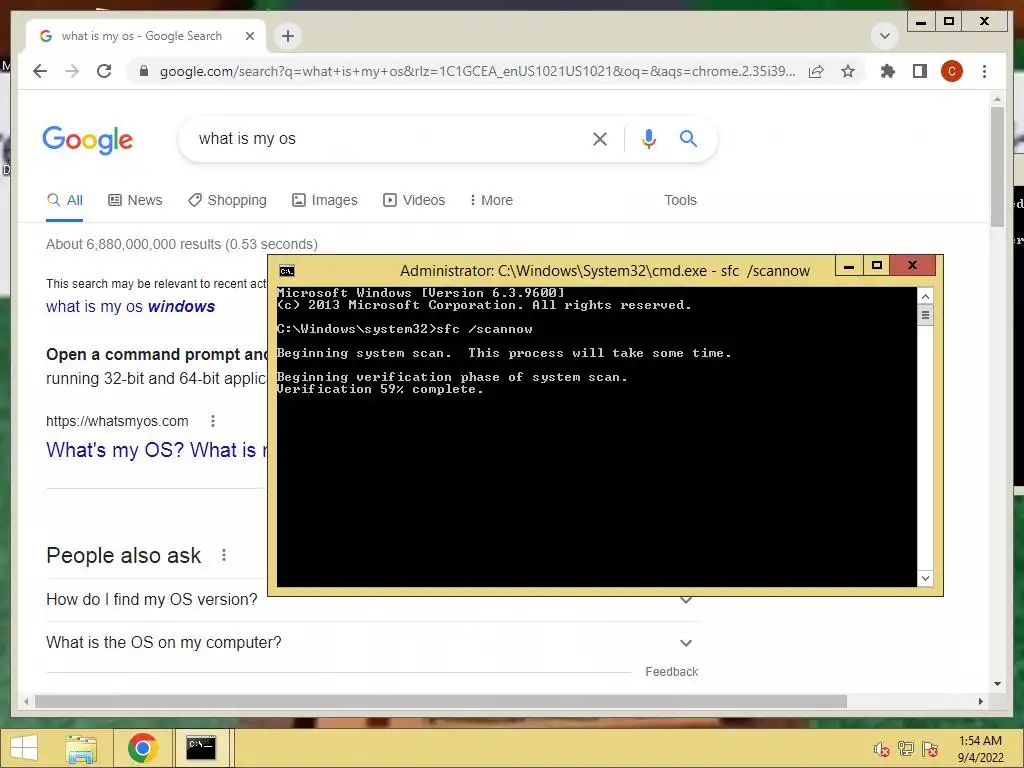Screen dimensions: 1024x768
Task: Click the muted volume tray icon
Action: click(x=882, y=749)
